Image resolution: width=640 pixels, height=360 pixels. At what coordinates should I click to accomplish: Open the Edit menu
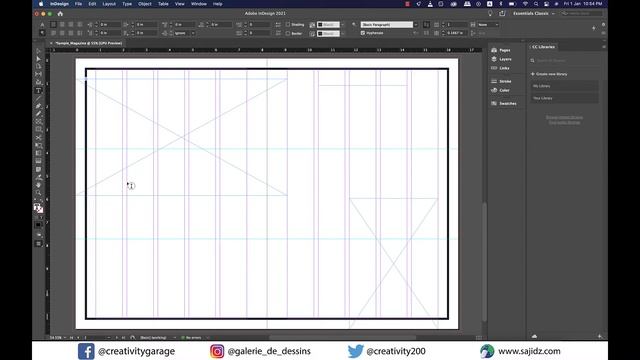(x=92, y=4)
